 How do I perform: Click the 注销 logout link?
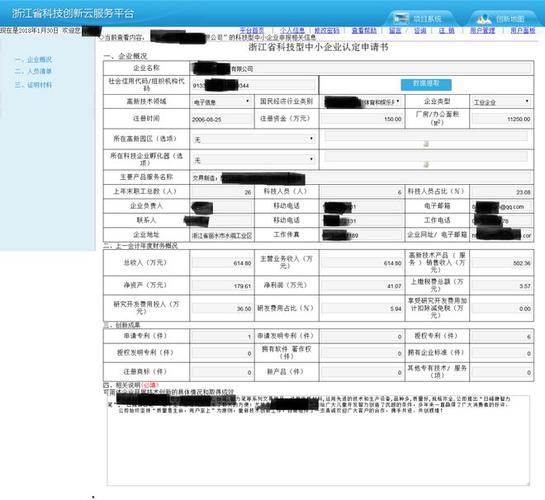(447, 31)
